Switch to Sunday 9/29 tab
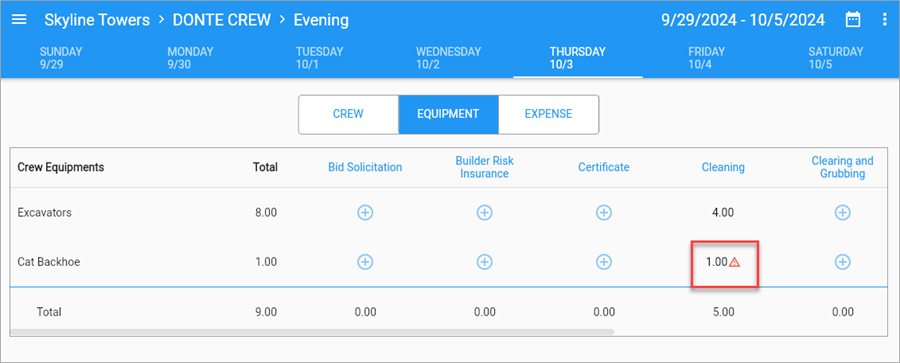The width and height of the screenshot is (900, 363). click(60, 57)
